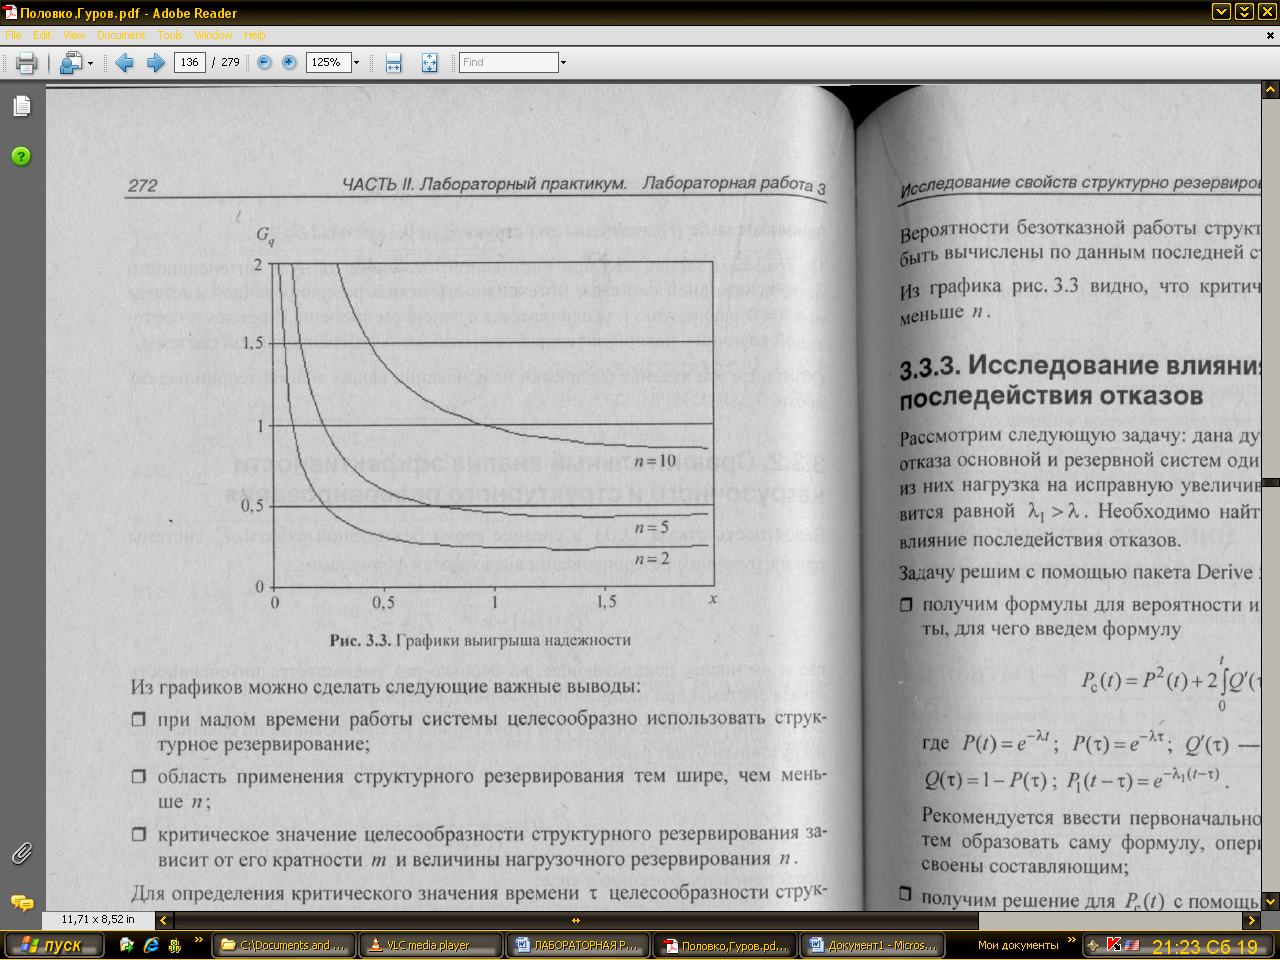Click the total page count 279
This screenshot has height=960, width=1280.
230,62
